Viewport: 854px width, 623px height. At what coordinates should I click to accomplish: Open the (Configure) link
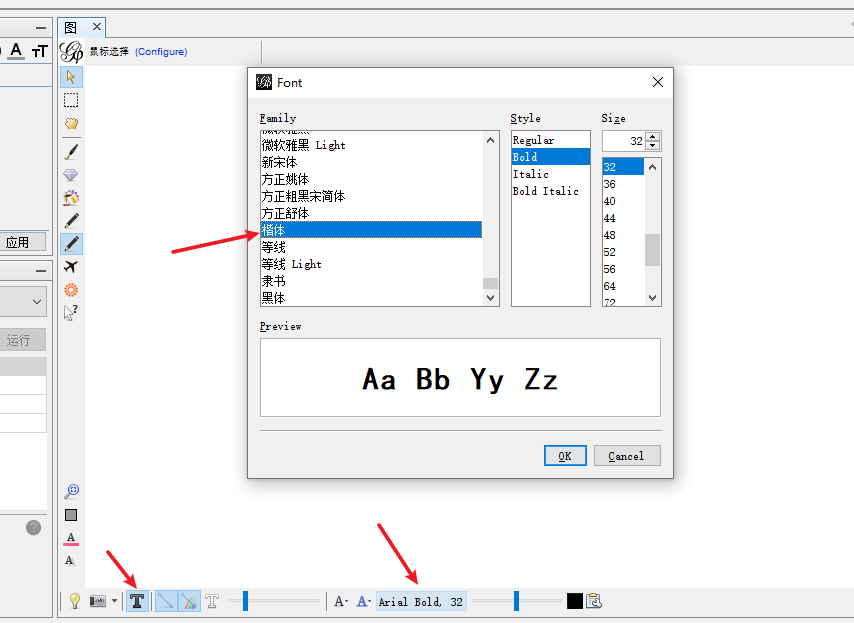pos(161,52)
